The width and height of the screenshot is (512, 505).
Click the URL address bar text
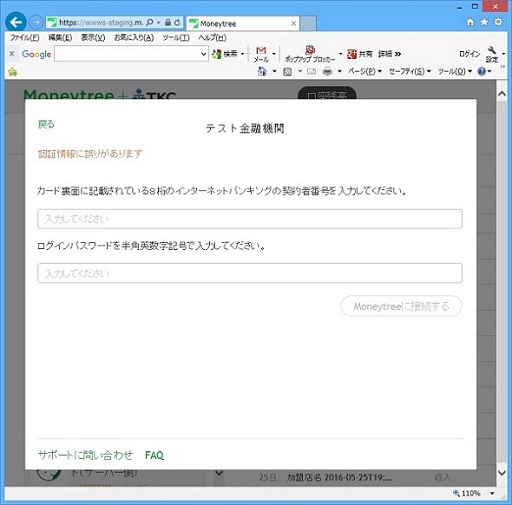coord(101,22)
